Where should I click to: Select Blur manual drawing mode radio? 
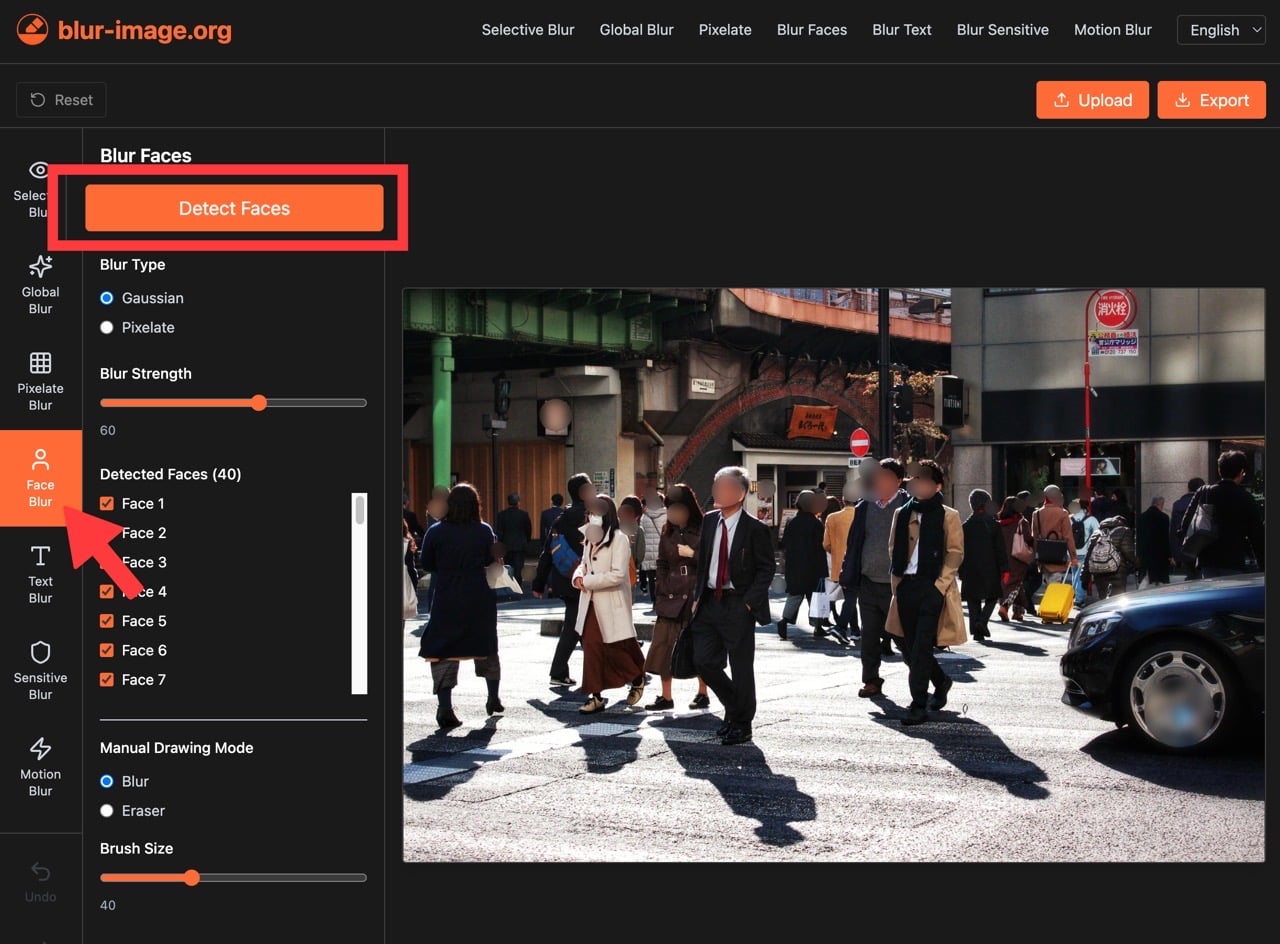click(x=107, y=781)
